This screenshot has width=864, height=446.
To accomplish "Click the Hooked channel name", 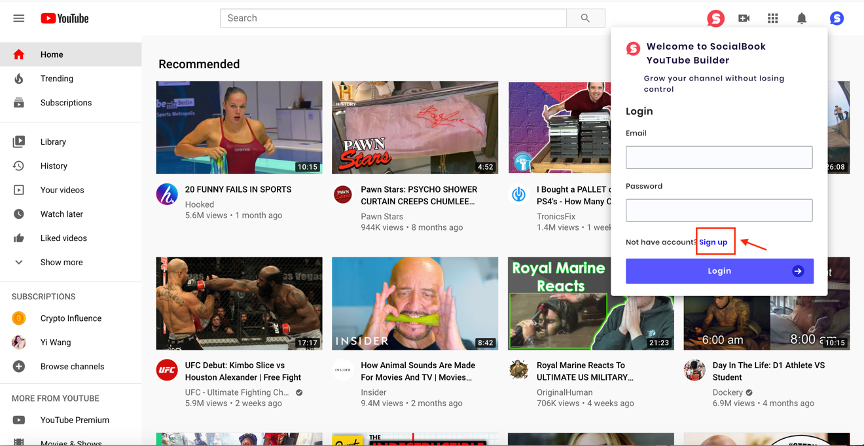I will (199, 205).
